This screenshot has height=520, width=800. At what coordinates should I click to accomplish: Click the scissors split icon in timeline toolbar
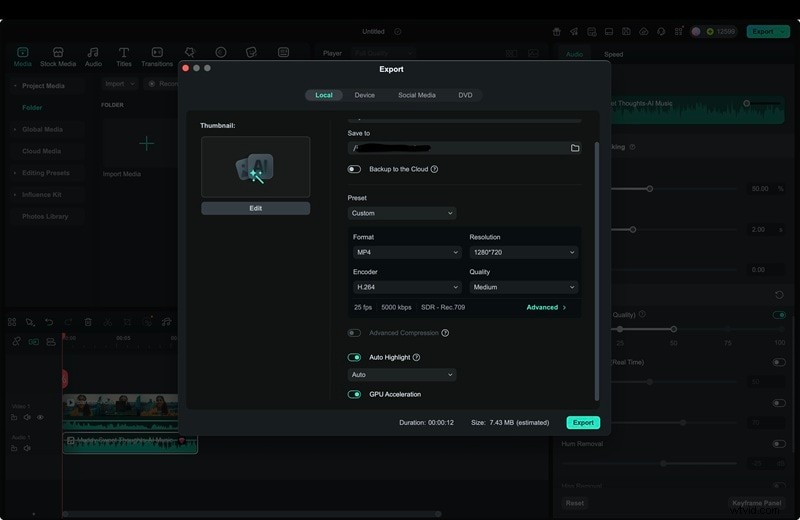pyautogui.click(x=108, y=322)
